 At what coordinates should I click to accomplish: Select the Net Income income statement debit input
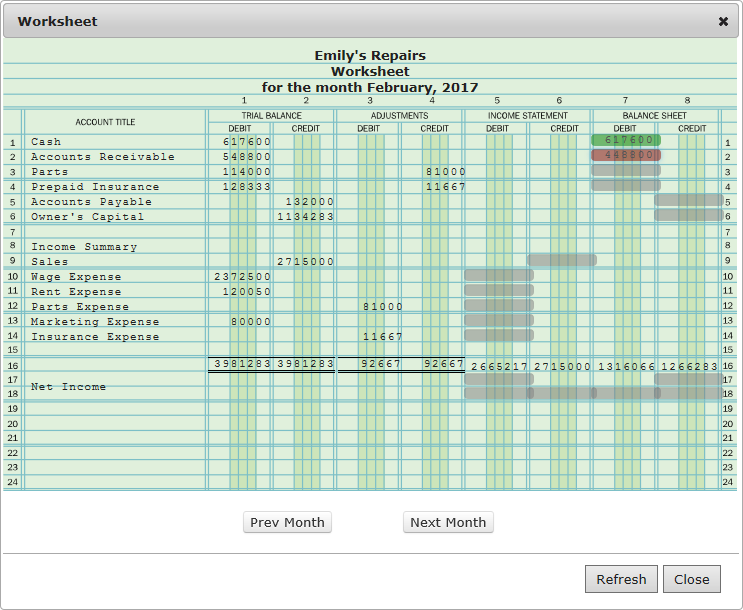point(499,380)
